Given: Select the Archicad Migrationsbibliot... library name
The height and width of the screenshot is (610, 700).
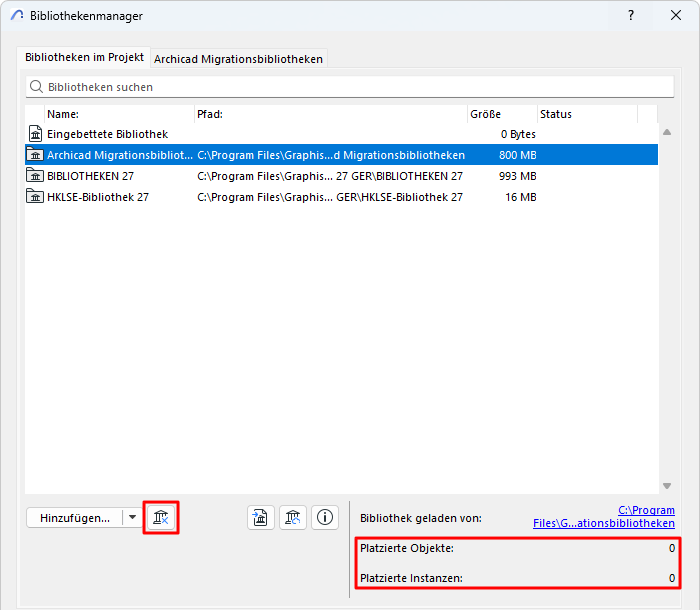Looking at the screenshot, I should click(x=120, y=155).
